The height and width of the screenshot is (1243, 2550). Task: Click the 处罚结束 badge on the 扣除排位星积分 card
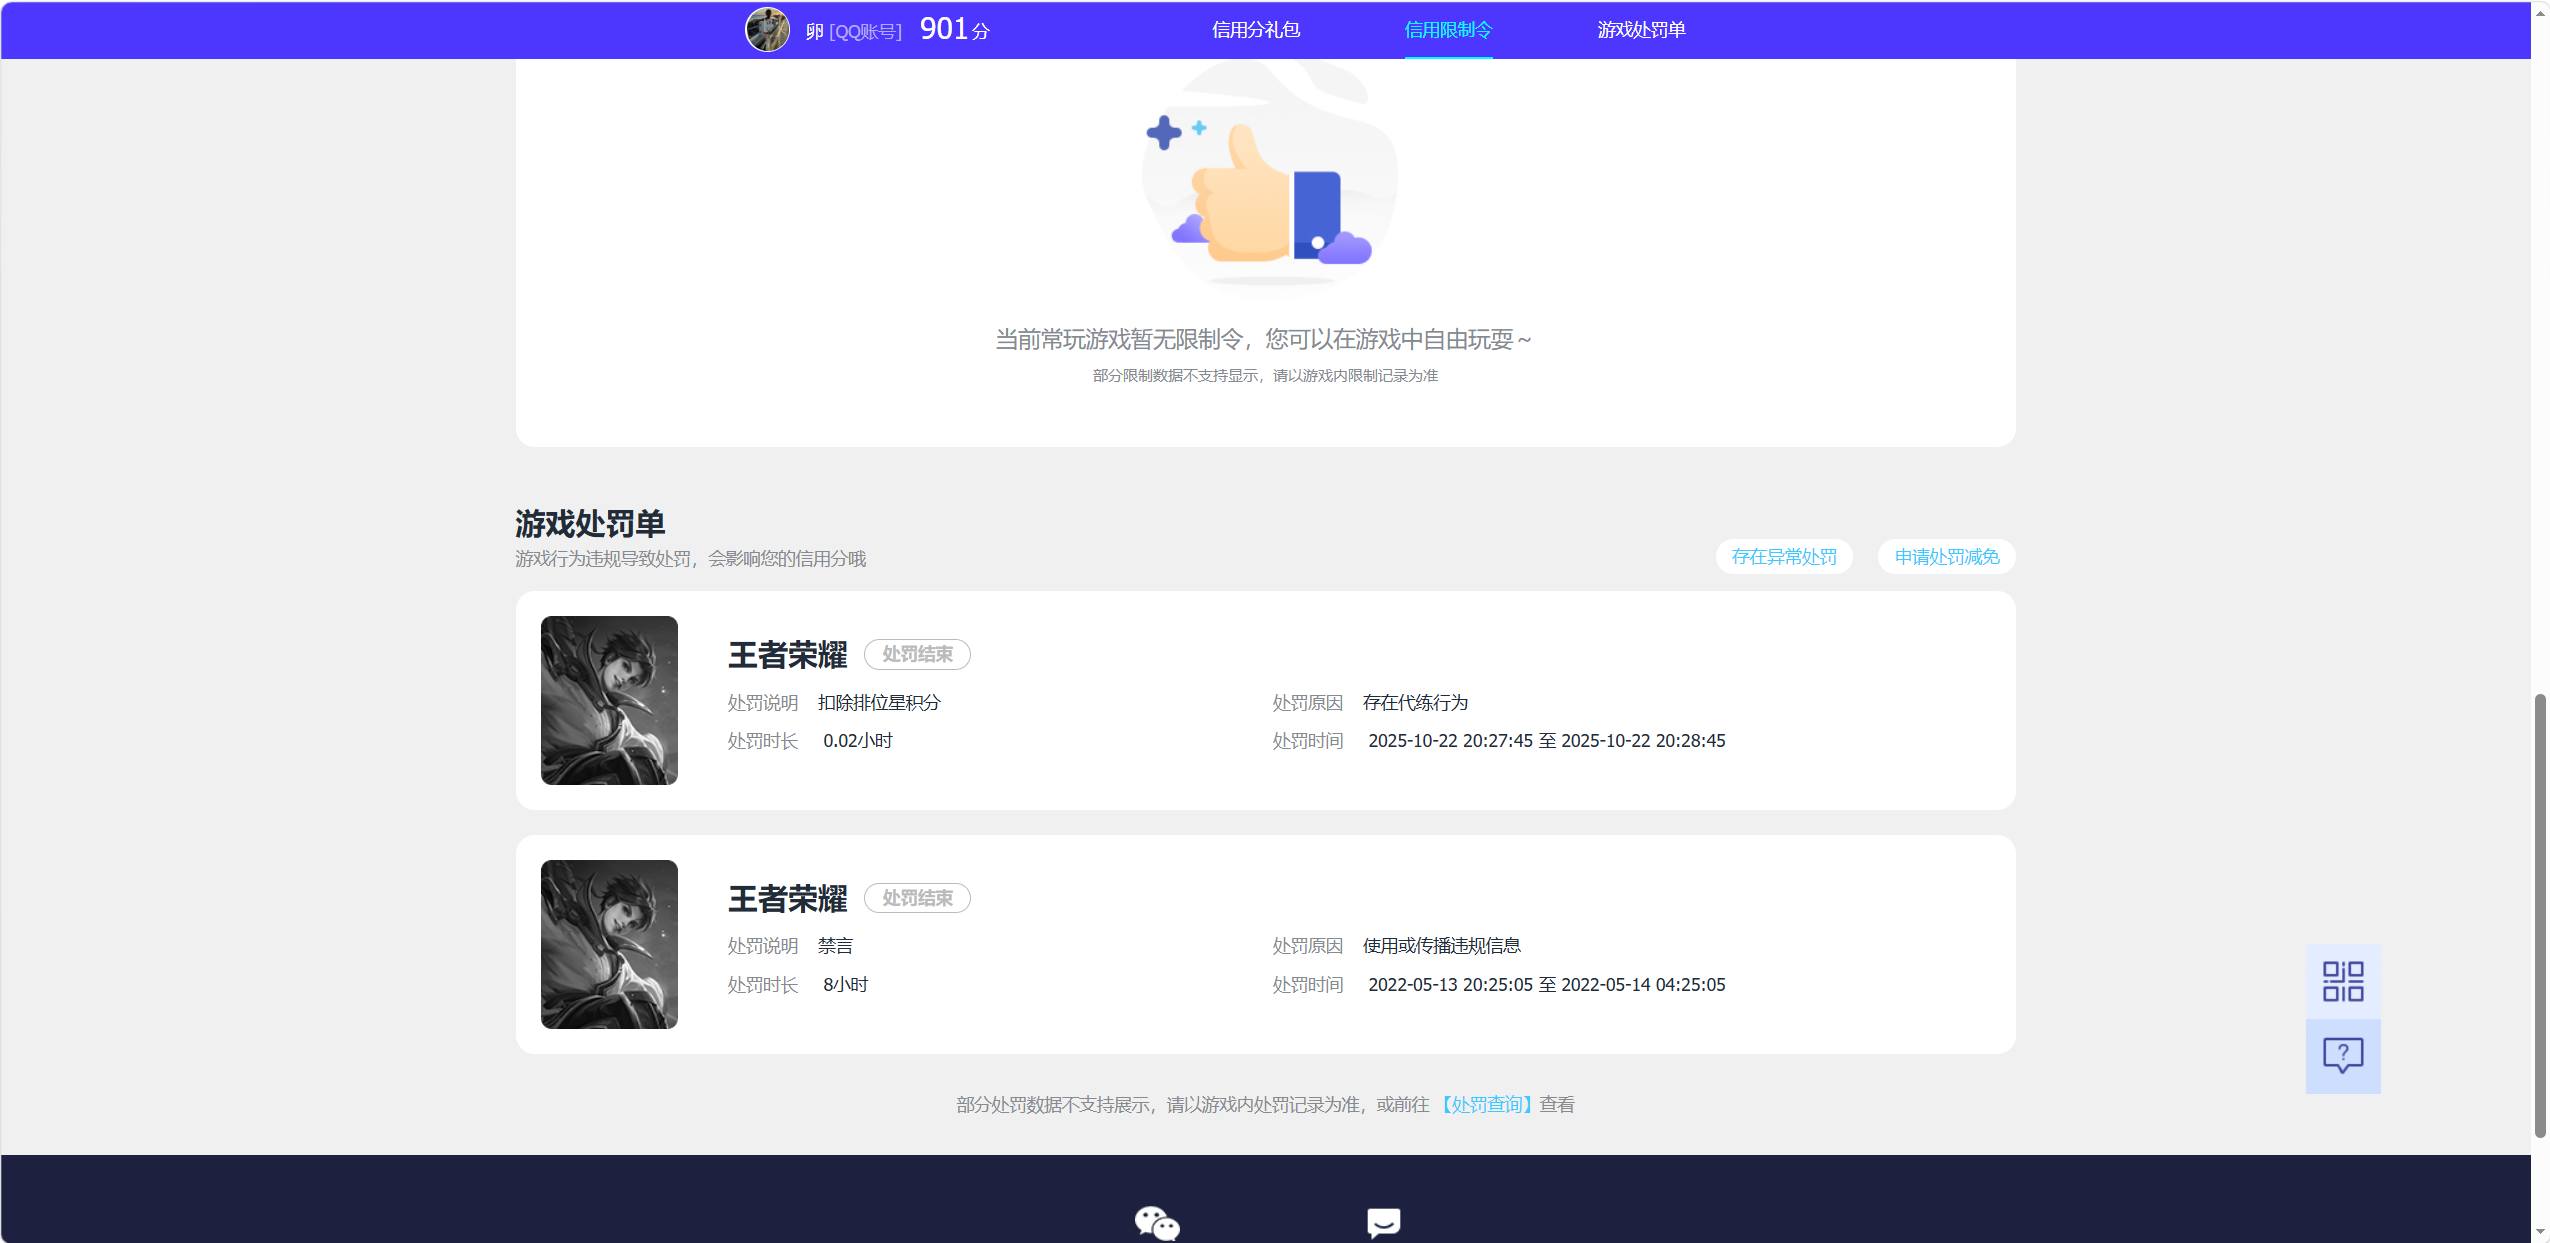click(917, 654)
